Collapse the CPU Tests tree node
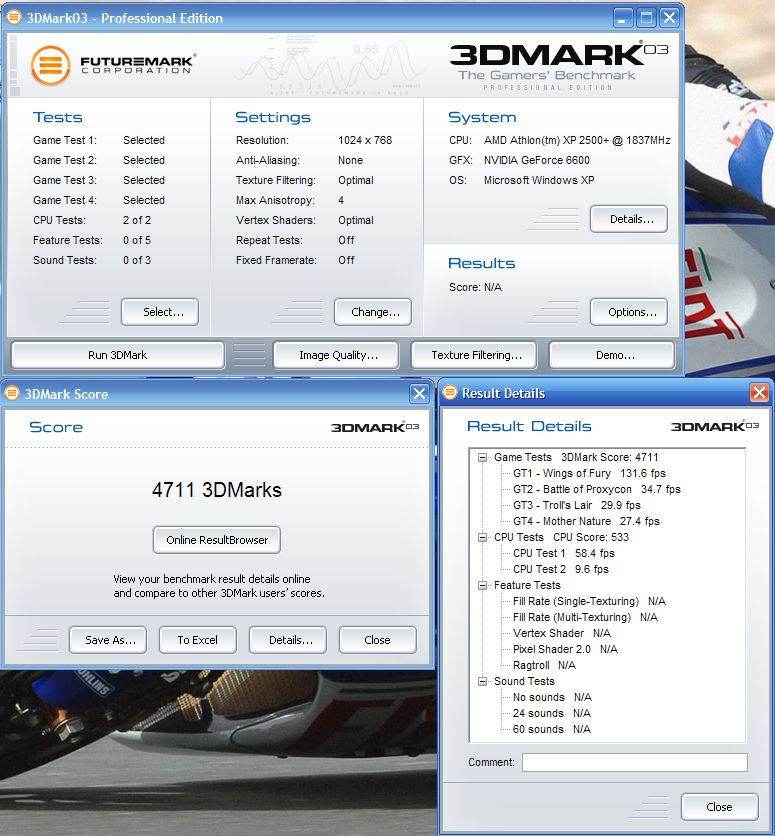Image resolution: width=775 pixels, height=836 pixels. 482,537
